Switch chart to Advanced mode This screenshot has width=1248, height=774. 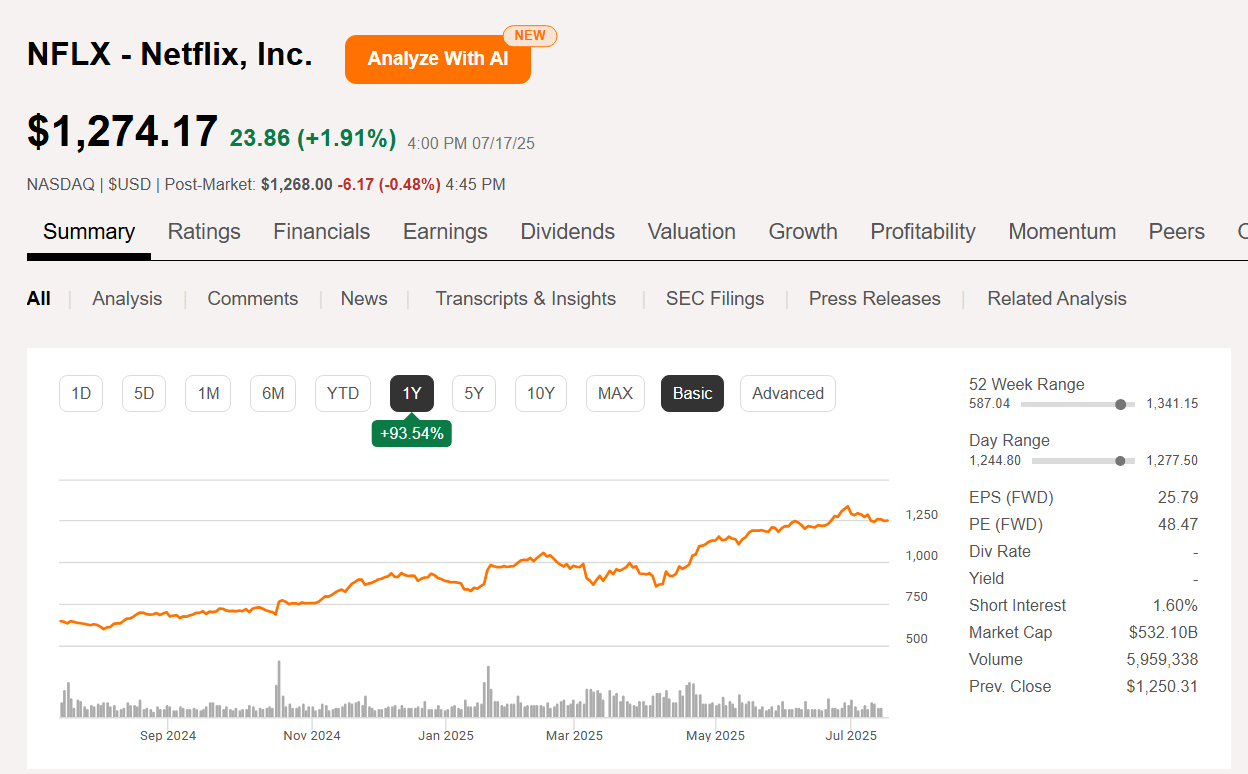tap(787, 393)
